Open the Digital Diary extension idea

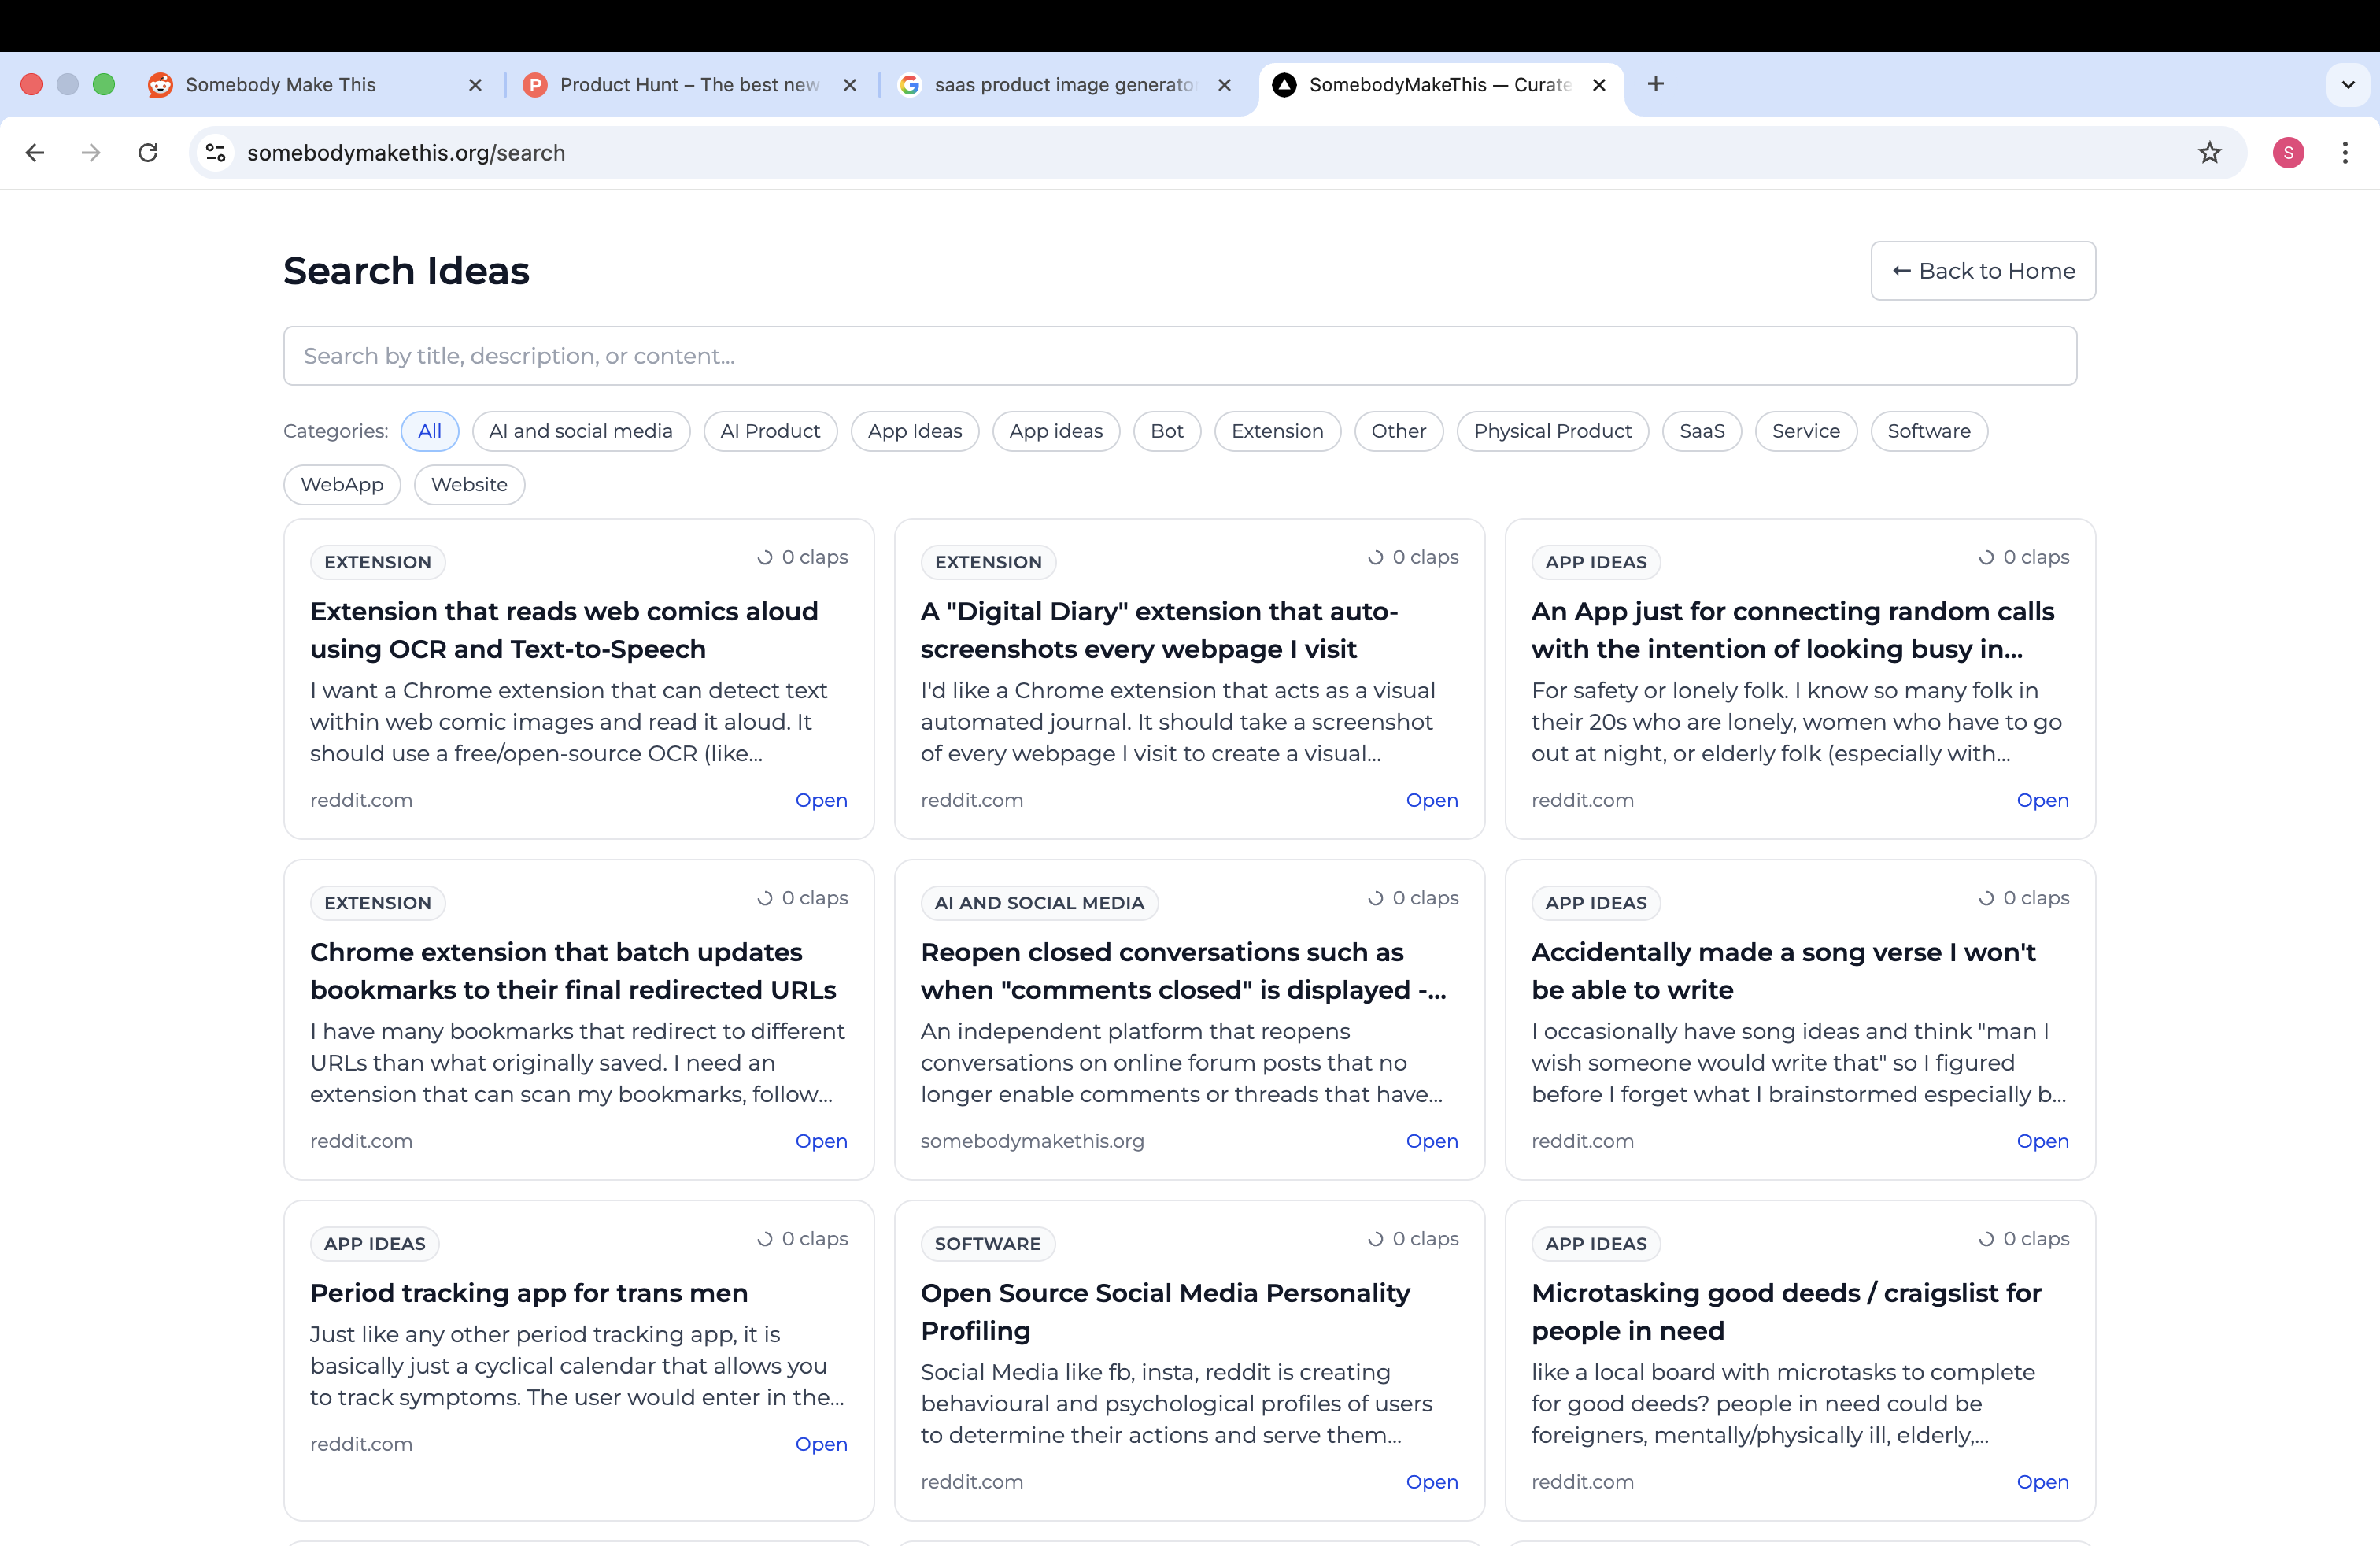coord(1431,800)
